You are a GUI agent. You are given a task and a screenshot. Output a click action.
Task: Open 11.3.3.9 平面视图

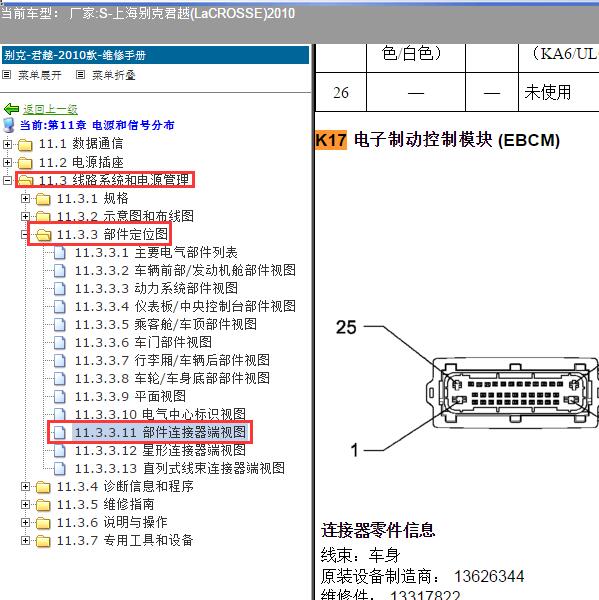click(x=130, y=396)
